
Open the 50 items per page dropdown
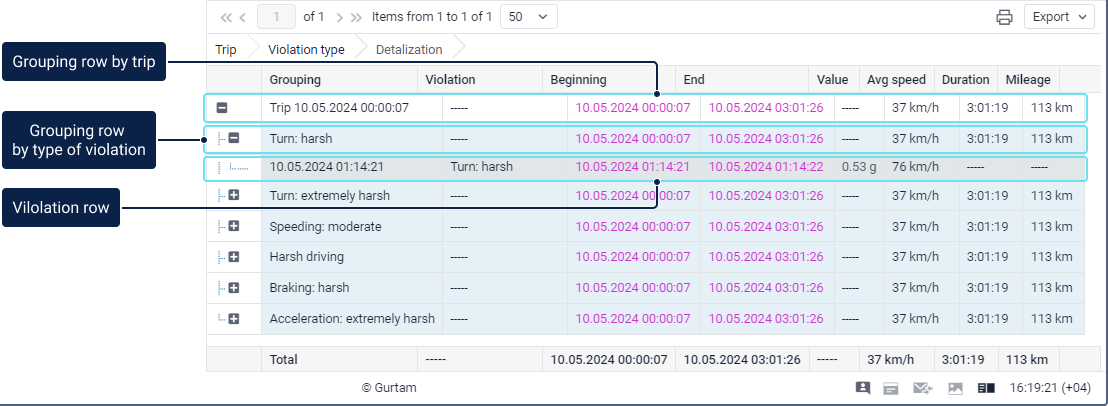pos(528,17)
